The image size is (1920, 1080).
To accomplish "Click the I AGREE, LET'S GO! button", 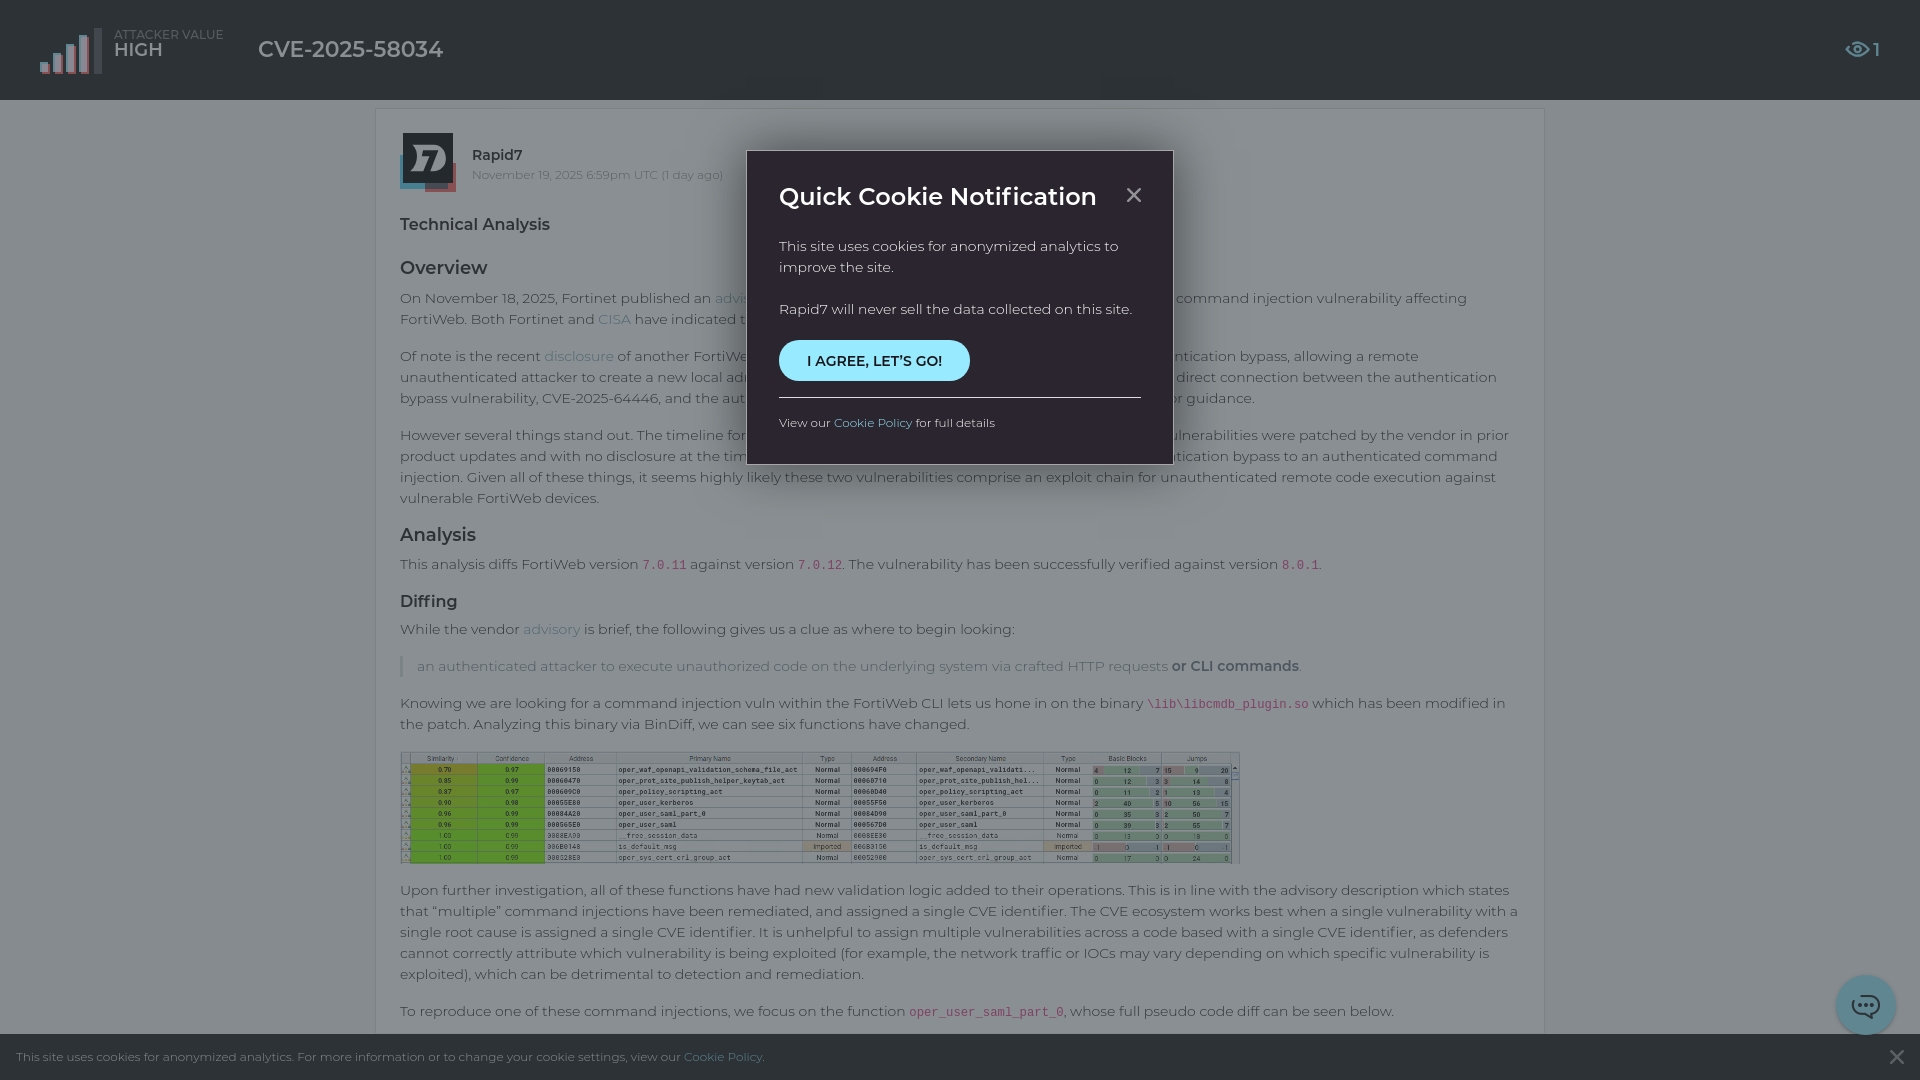I will pyautogui.click(x=874, y=360).
